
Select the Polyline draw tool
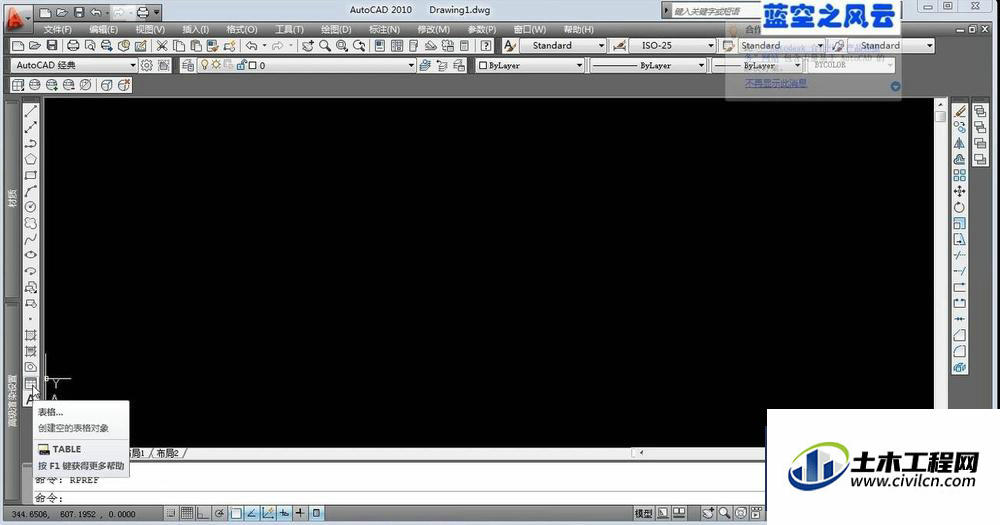pos(31,144)
